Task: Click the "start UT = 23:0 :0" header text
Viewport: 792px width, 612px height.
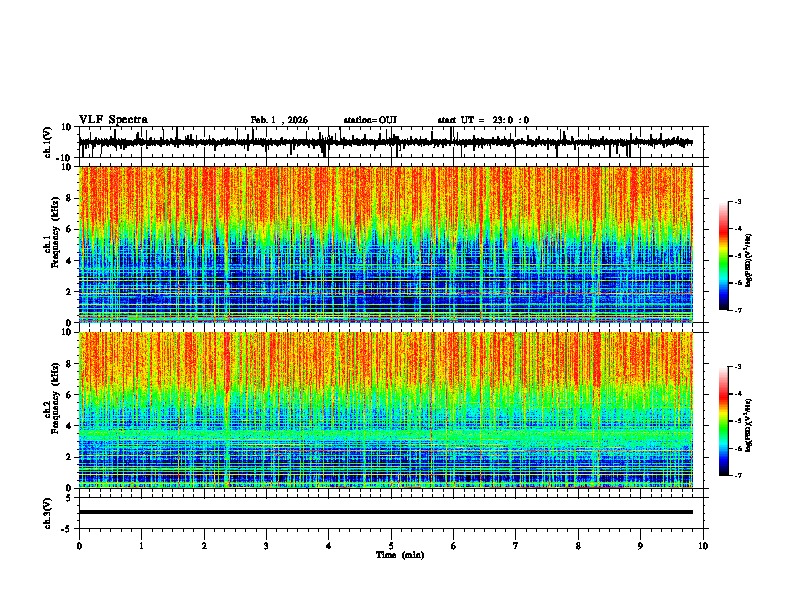Action: point(483,120)
